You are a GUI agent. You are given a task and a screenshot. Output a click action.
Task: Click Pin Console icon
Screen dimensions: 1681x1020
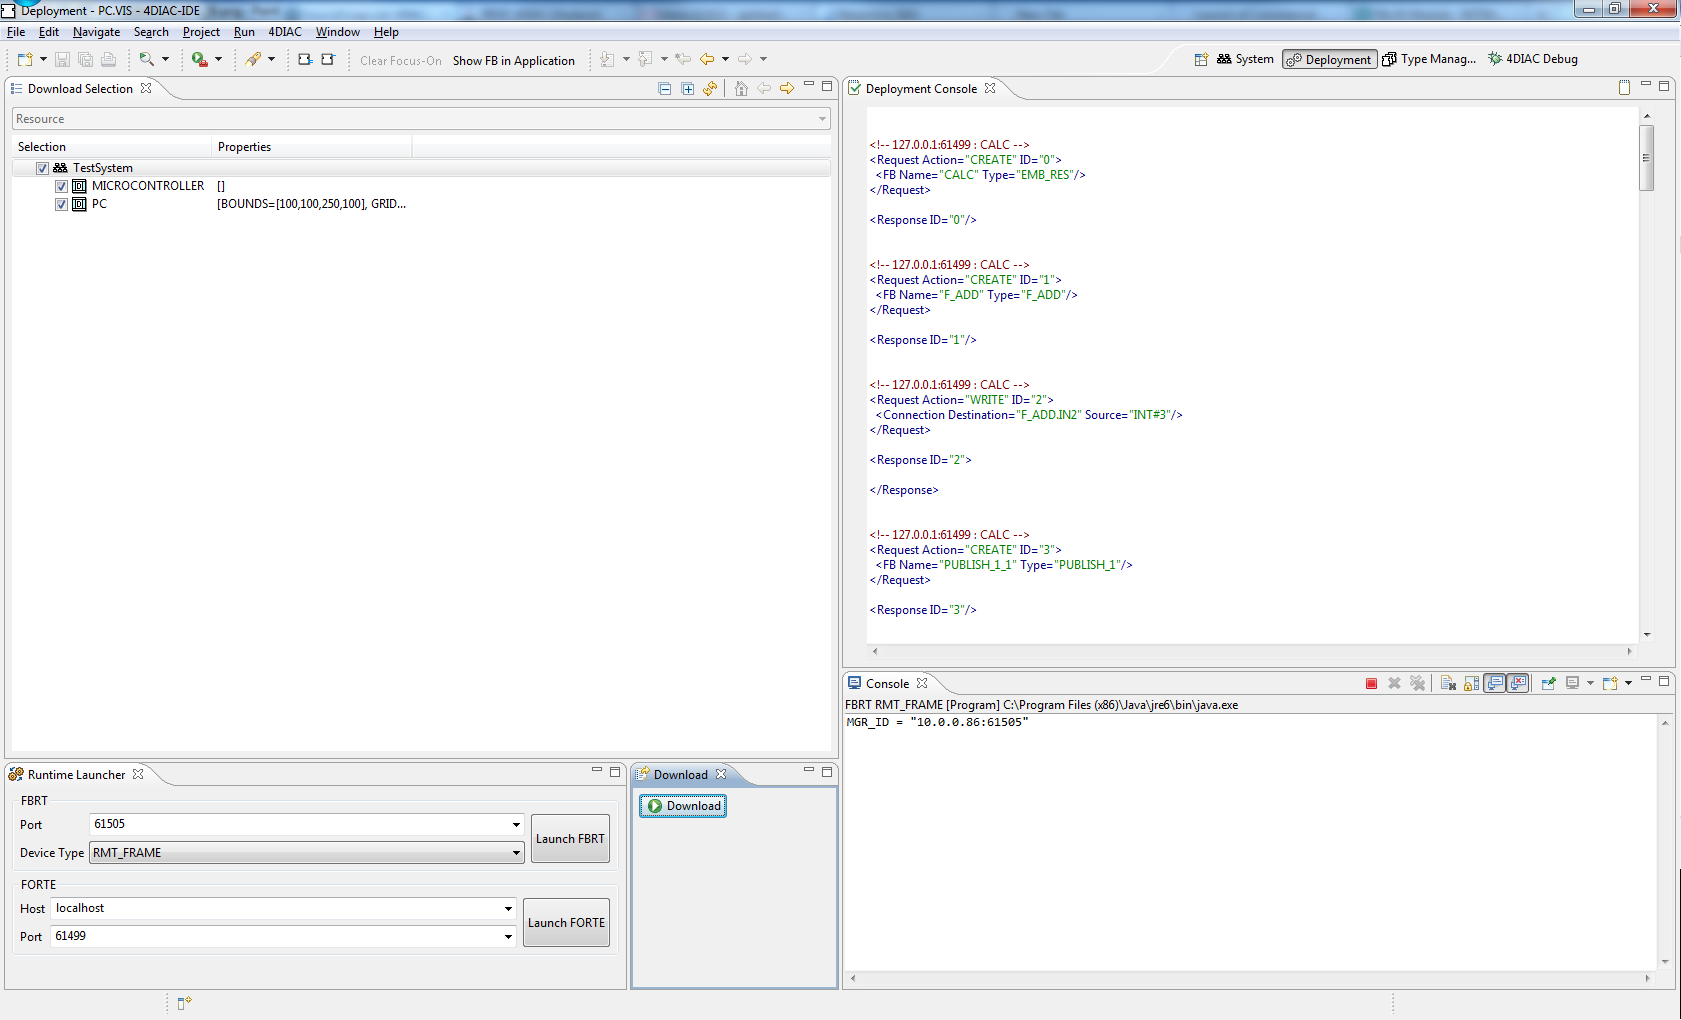pos(1548,683)
